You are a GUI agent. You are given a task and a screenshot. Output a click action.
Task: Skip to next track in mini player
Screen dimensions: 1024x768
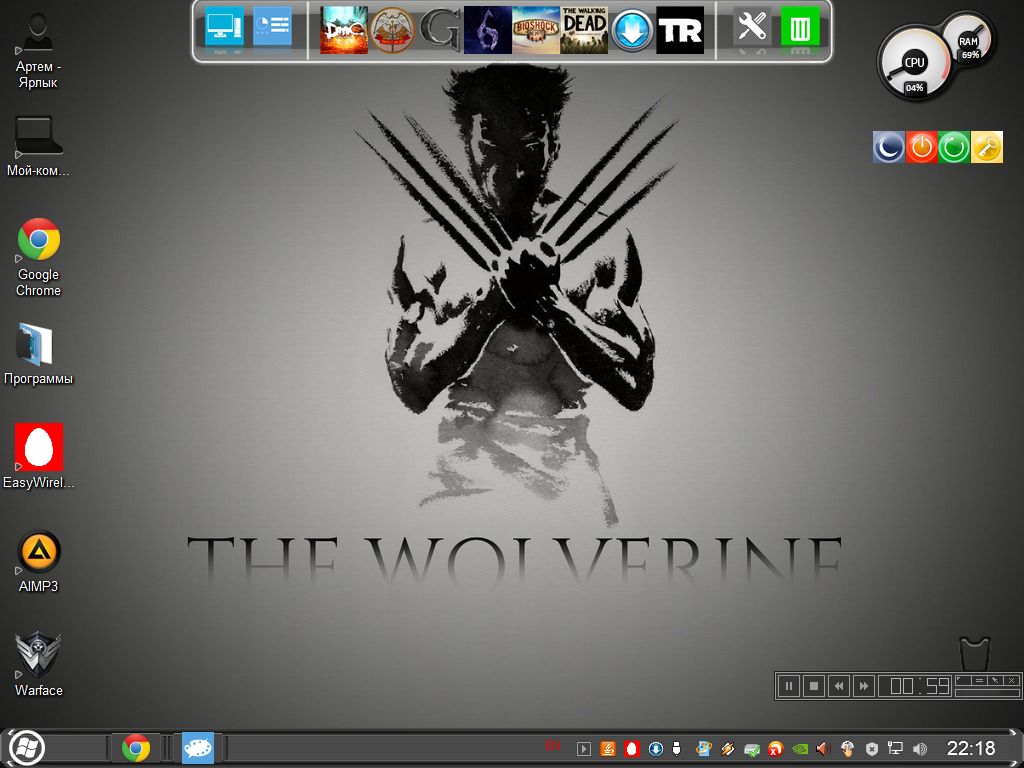click(863, 686)
